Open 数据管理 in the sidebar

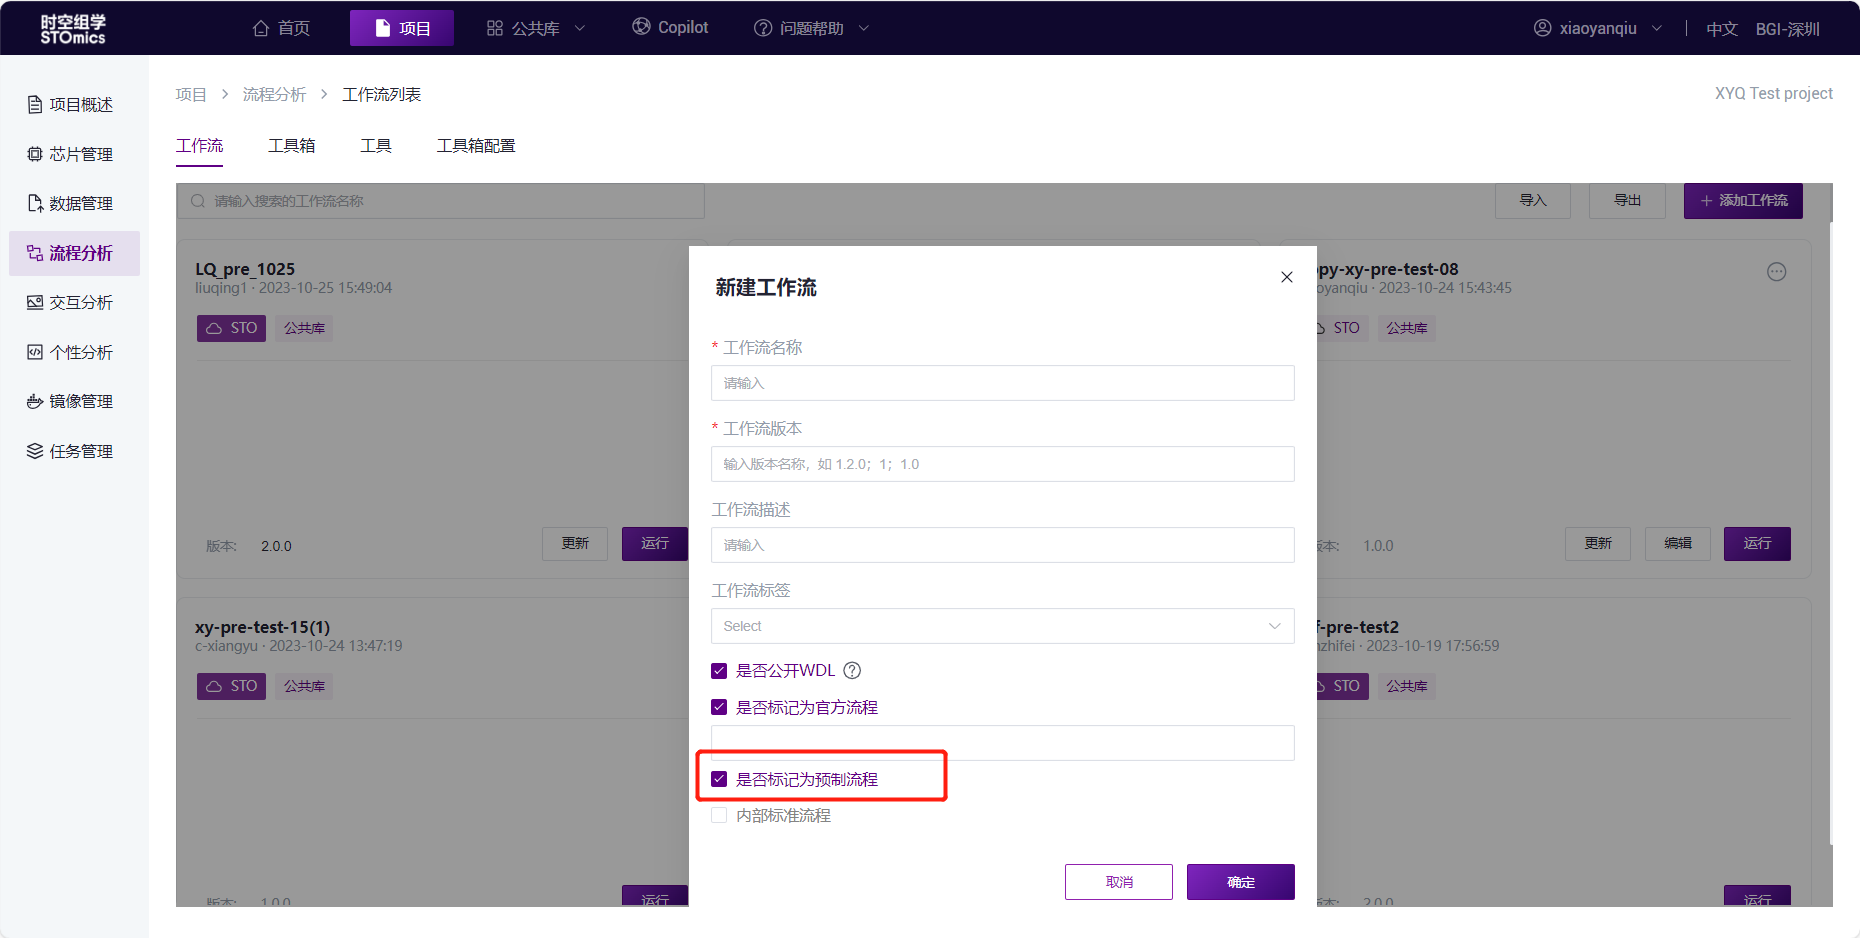74,203
